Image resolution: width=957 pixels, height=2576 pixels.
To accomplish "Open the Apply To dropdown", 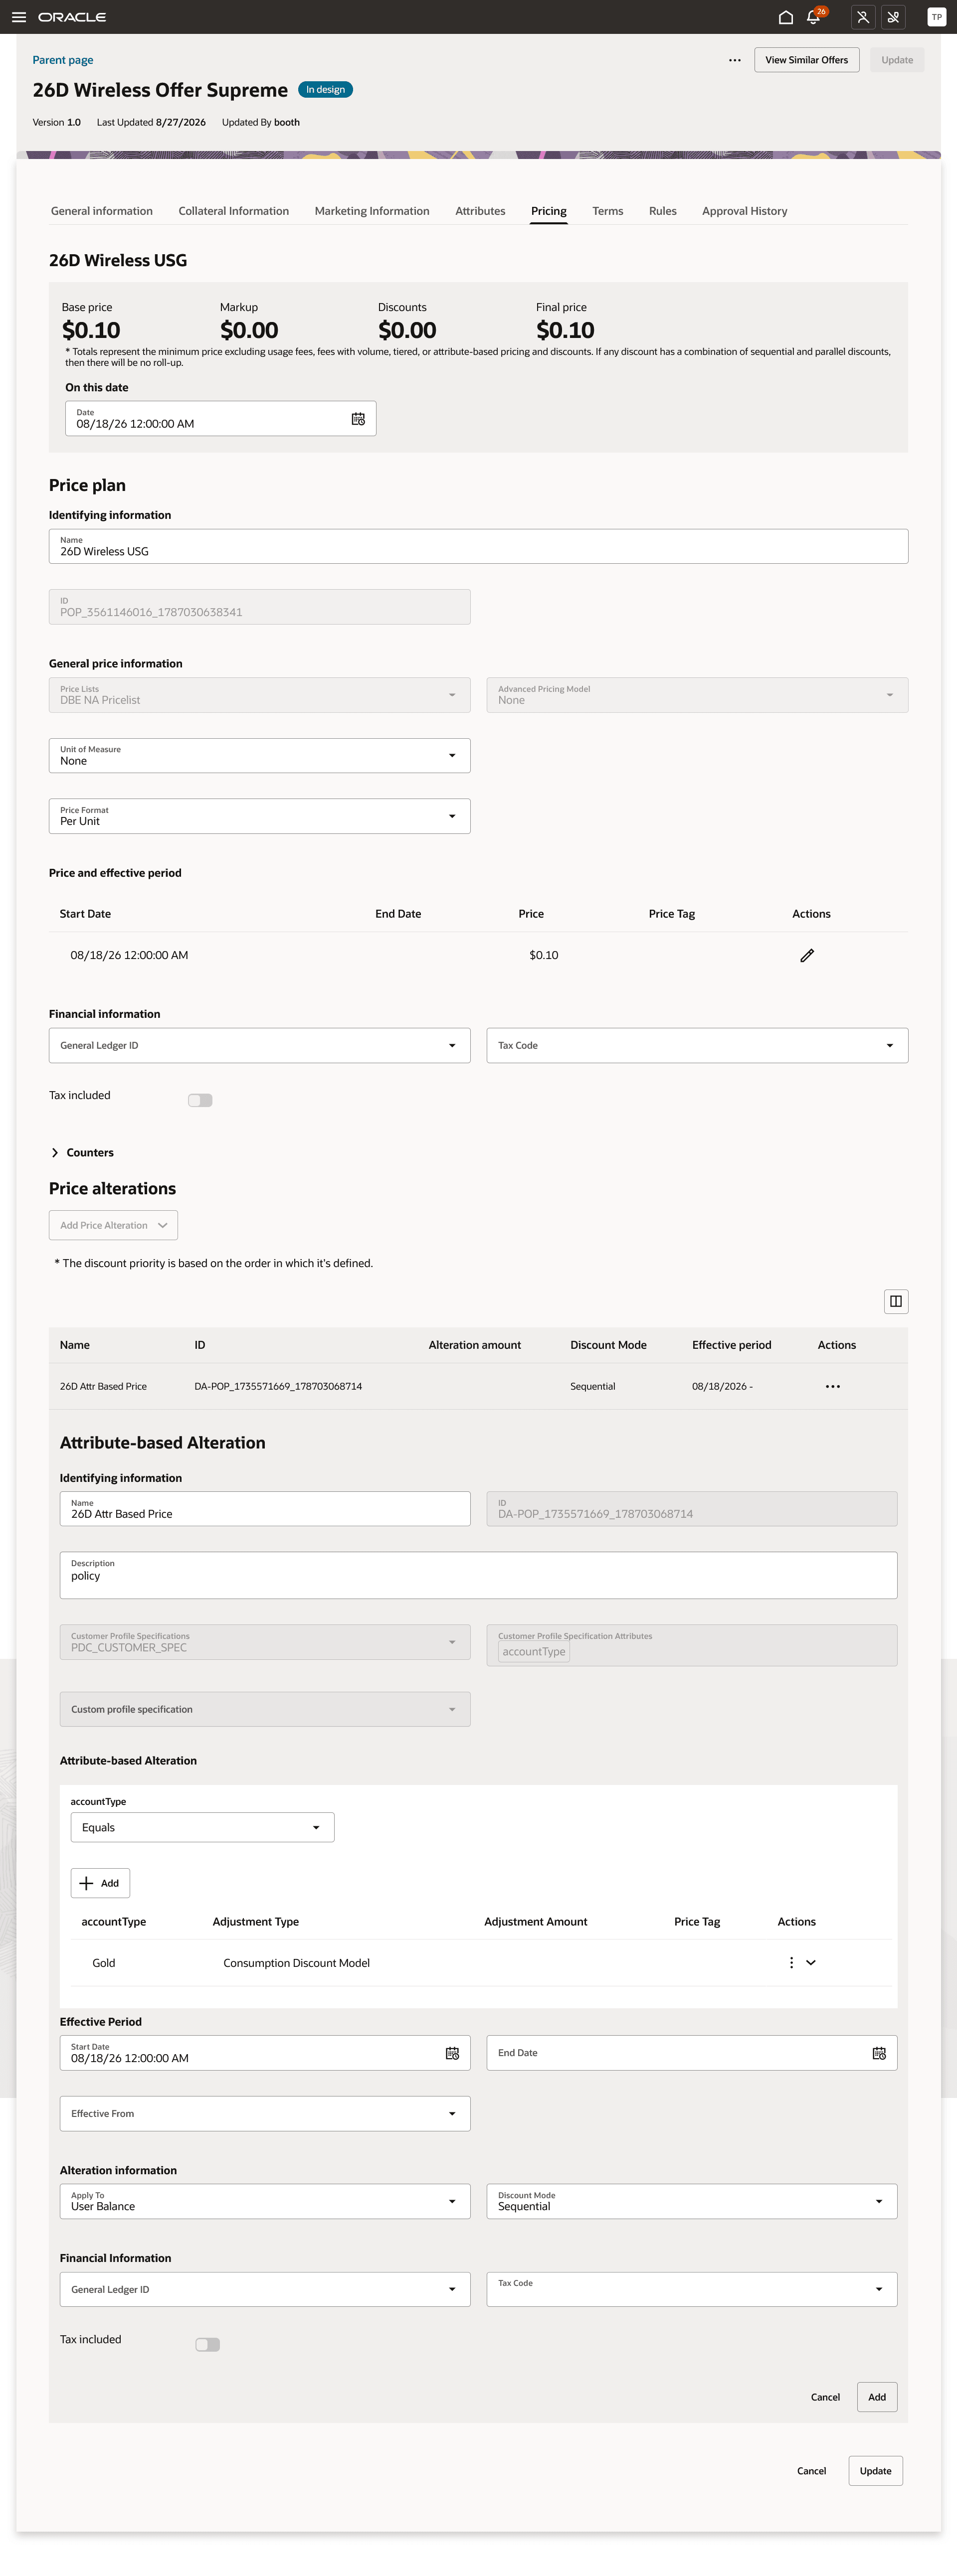I will coord(265,2201).
